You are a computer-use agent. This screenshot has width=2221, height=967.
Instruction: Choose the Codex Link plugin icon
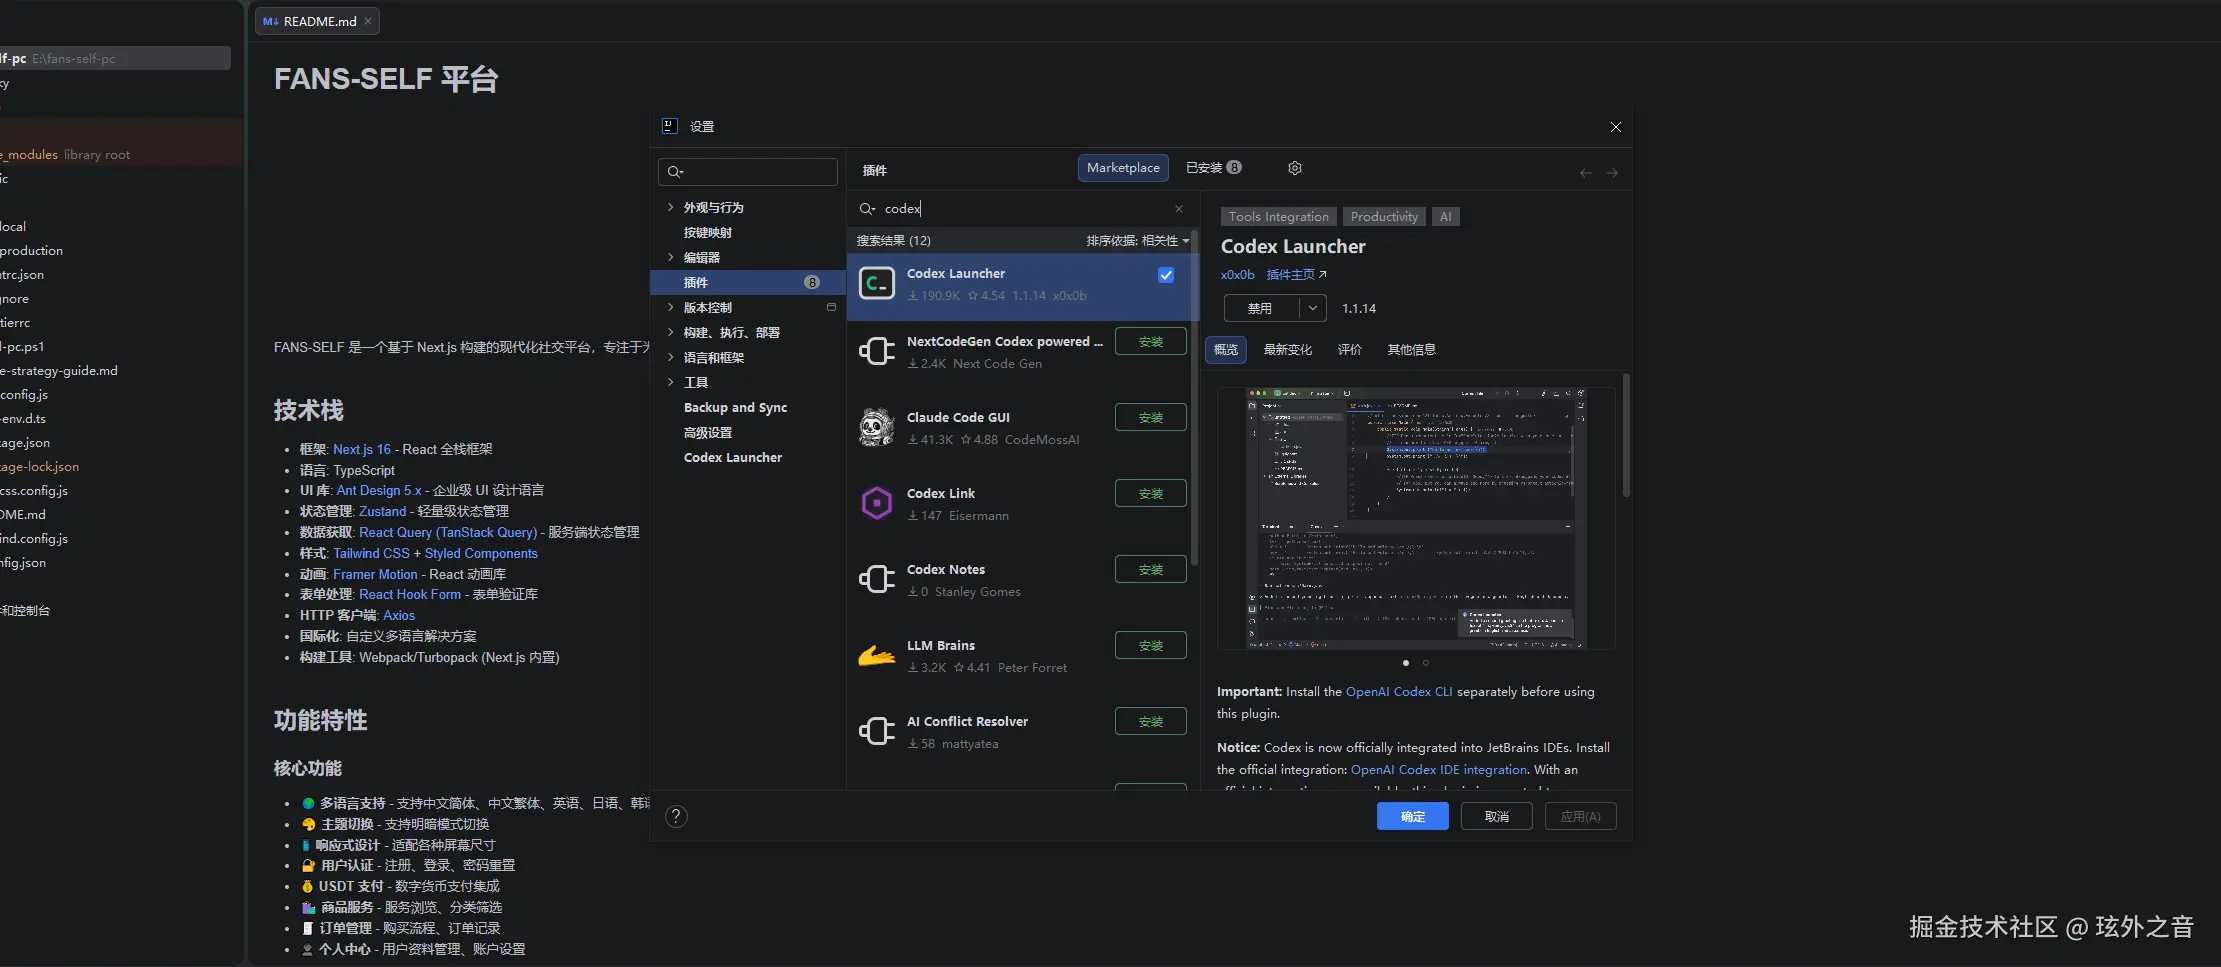(x=877, y=504)
